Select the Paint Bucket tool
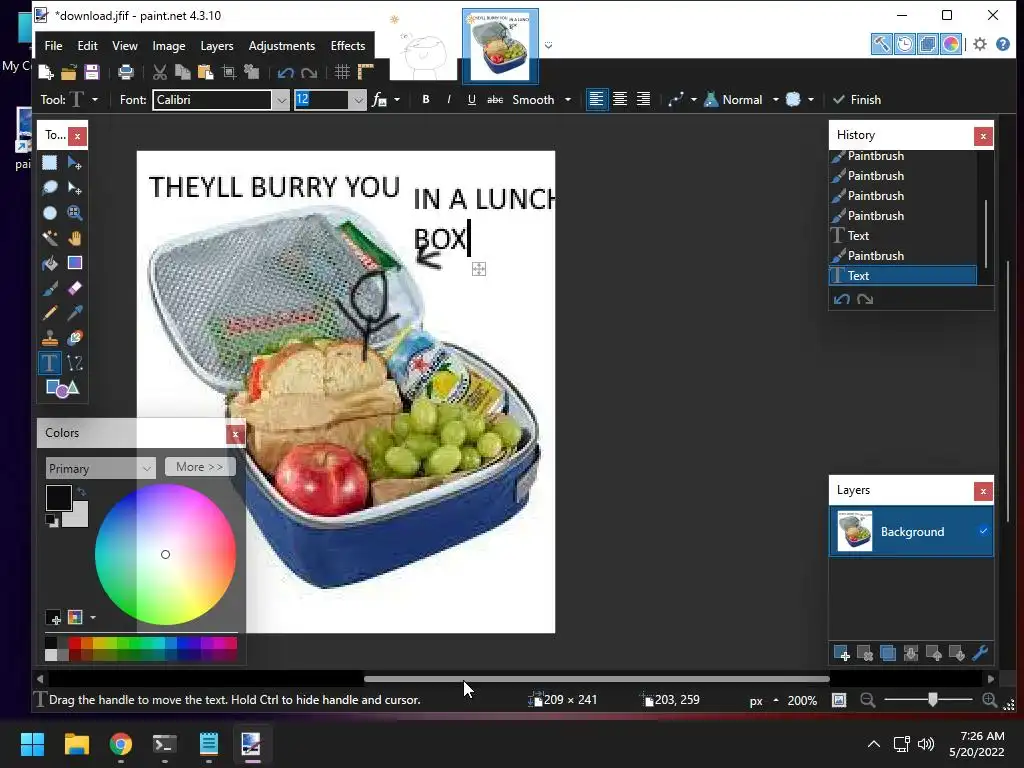This screenshot has width=1024, height=768. coord(50,263)
